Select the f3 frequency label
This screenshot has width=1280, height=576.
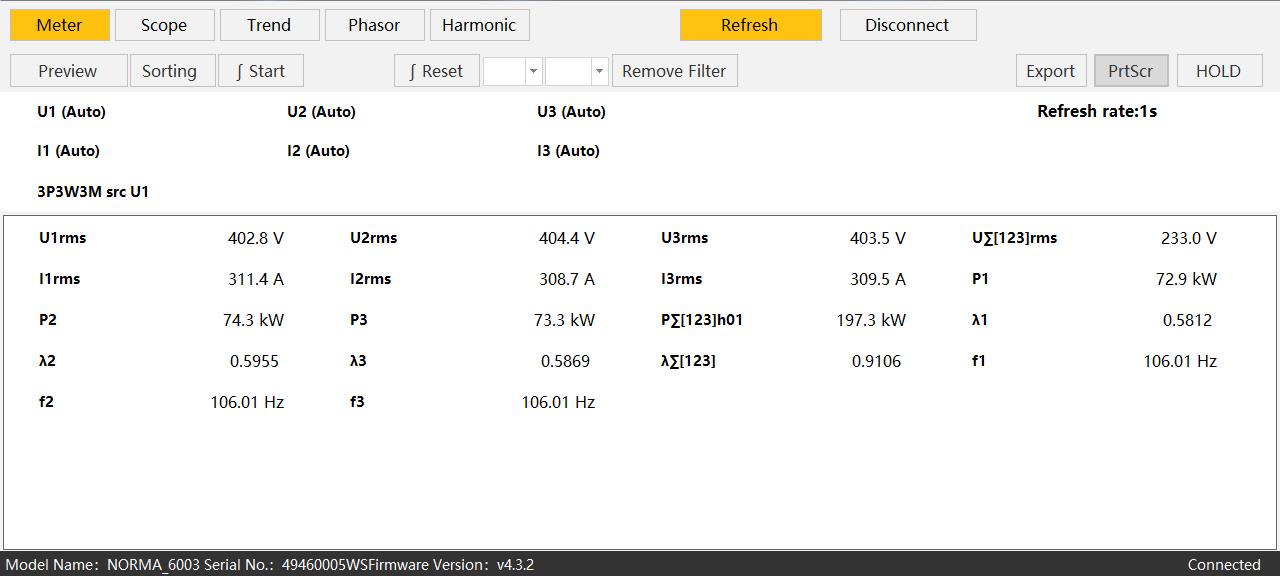(x=357, y=402)
